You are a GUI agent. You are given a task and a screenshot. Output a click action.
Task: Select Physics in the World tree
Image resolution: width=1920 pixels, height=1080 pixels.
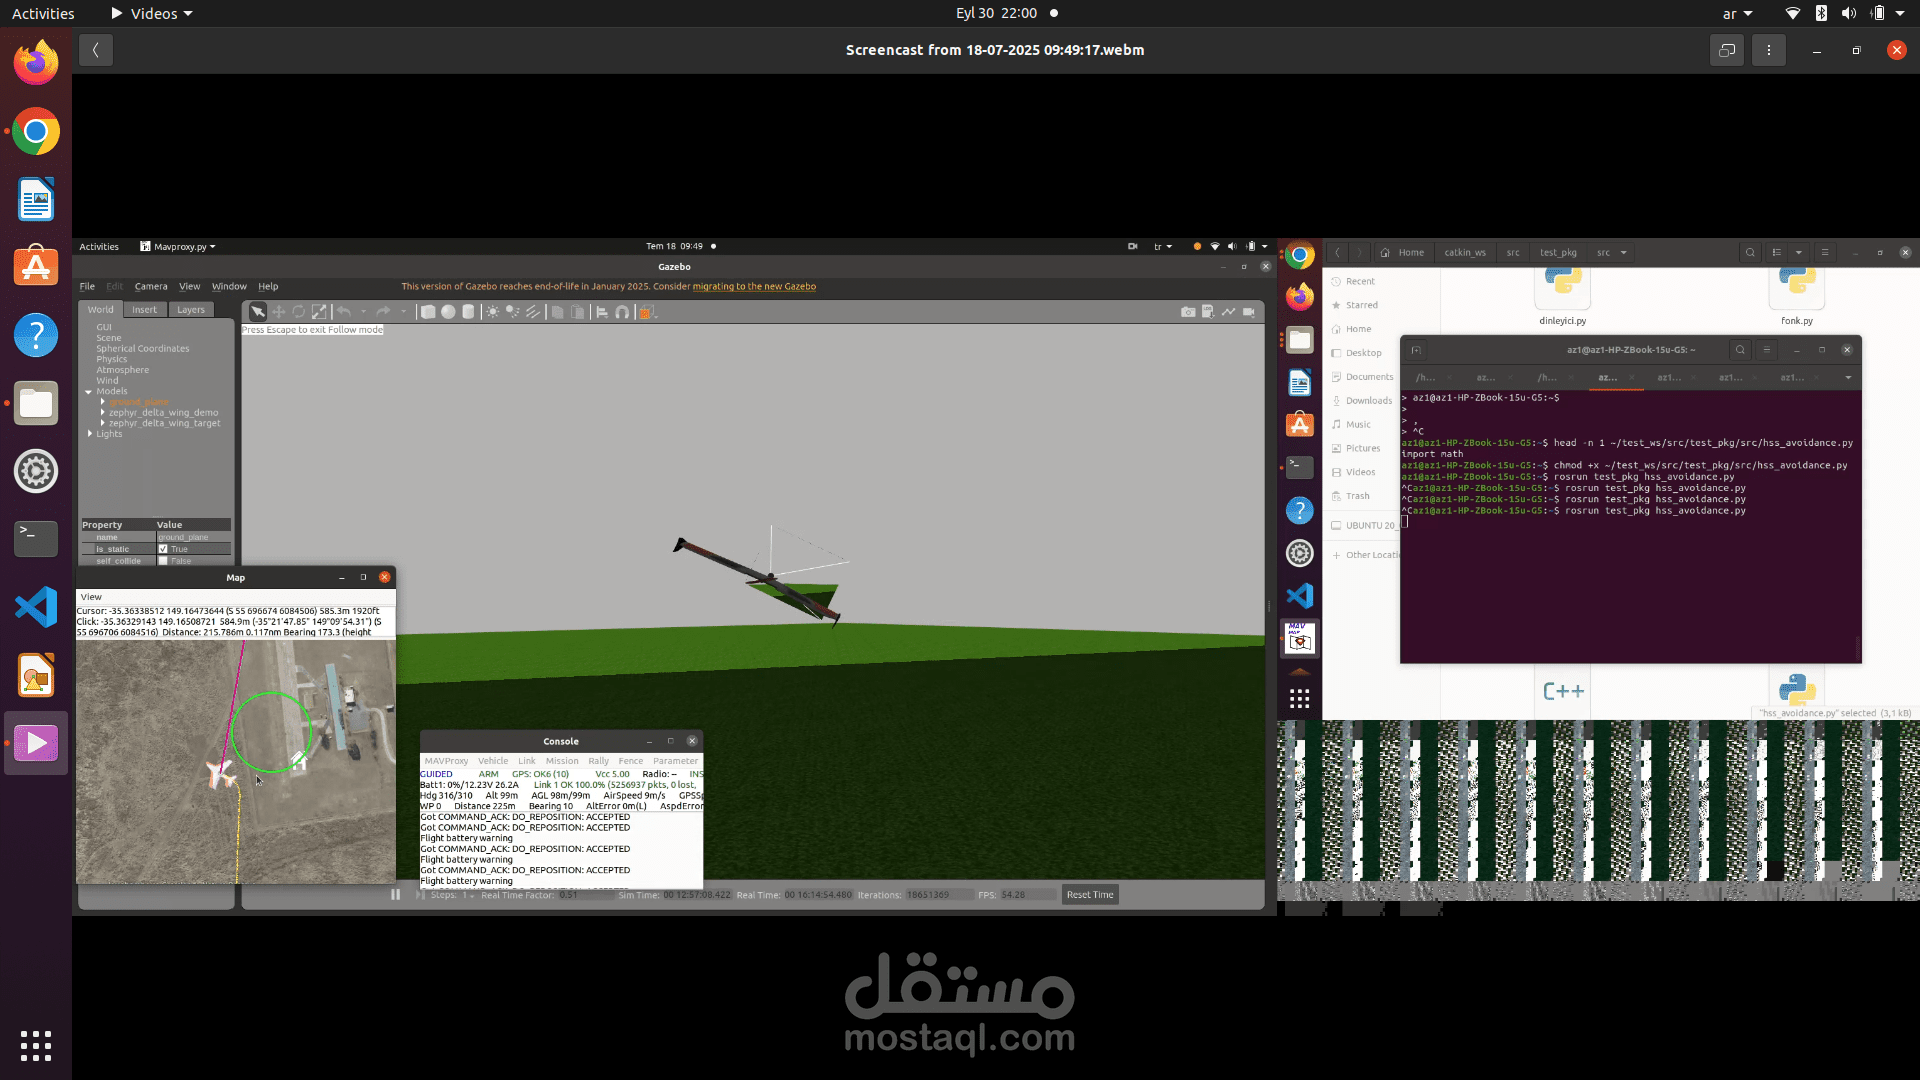111,360
